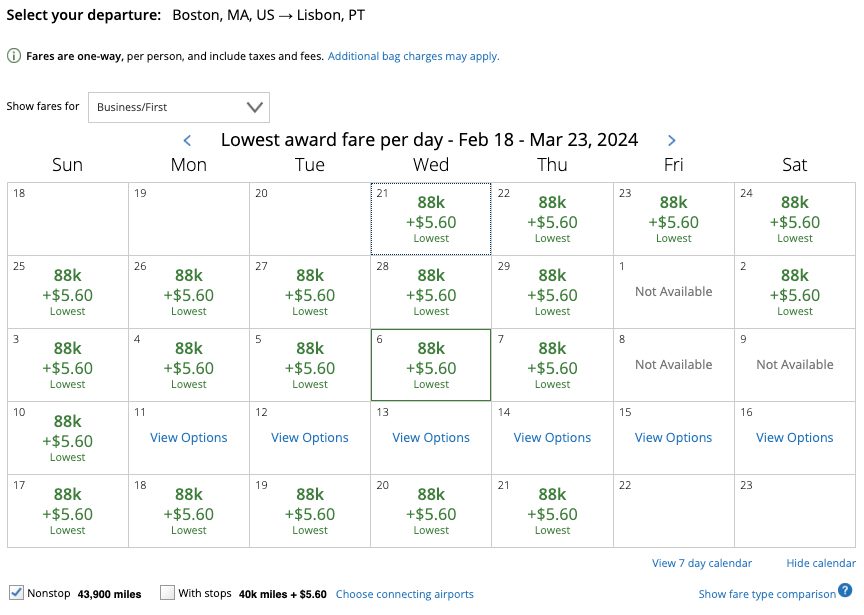The height and width of the screenshot is (615, 864).
Task: Click the next month arrow
Action: click(672, 140)
